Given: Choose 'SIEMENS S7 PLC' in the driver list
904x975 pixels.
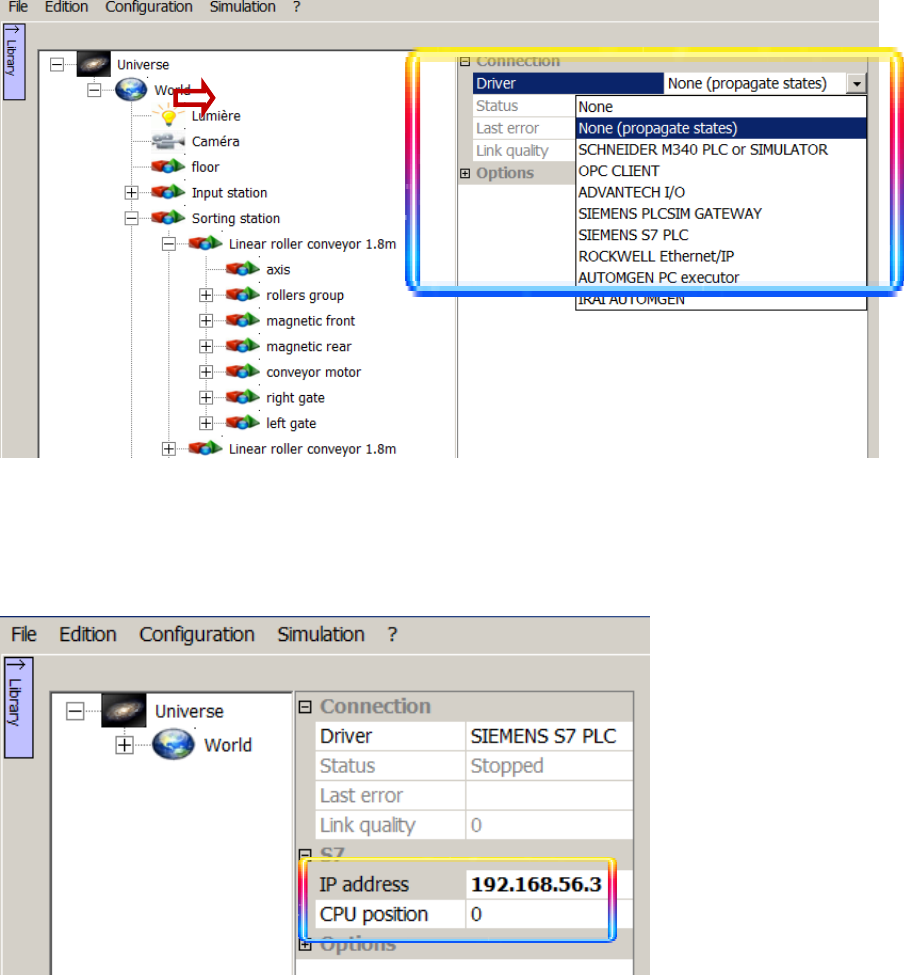Looking at the screenshot, I should 721,235.
